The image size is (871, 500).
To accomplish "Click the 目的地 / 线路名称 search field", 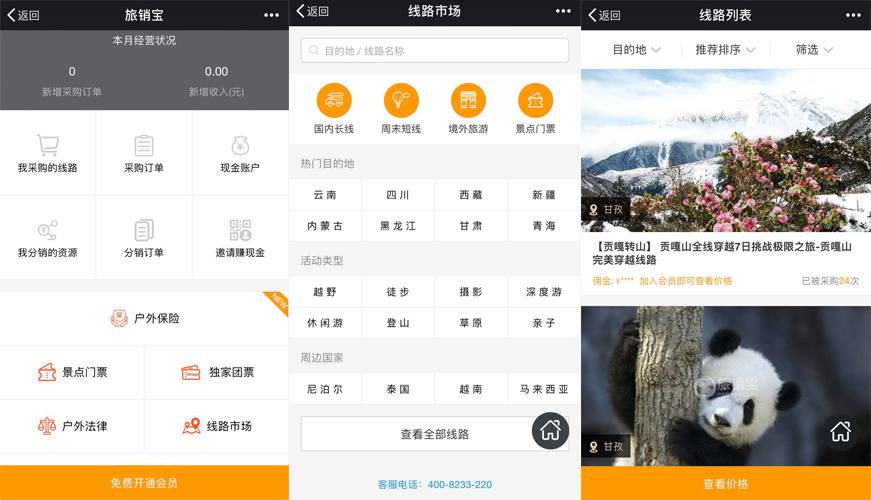I will coord(435,50).
